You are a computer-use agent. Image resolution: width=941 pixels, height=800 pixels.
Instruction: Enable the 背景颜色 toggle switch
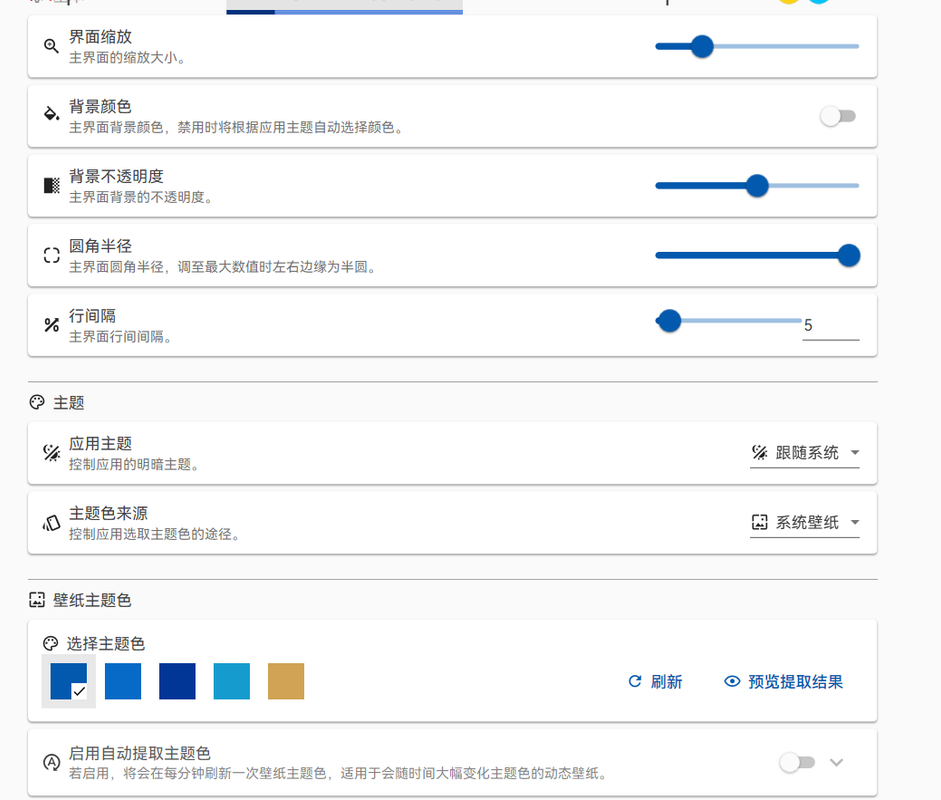coord(838,116)
